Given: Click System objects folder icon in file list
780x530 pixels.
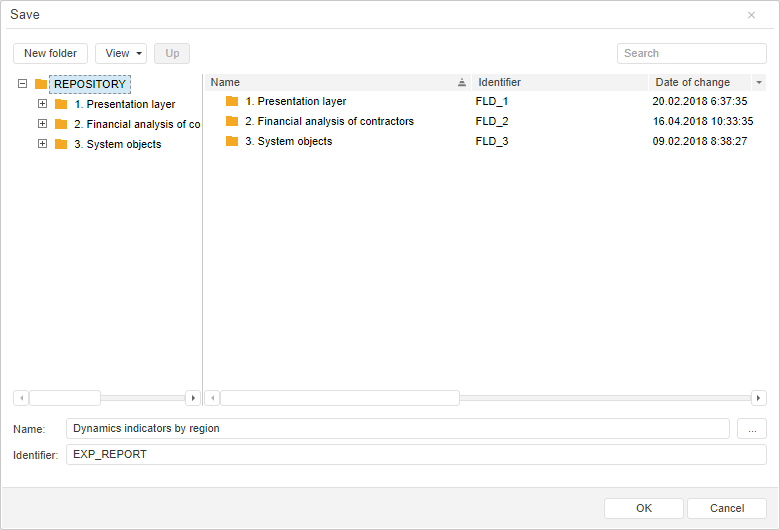Looking at the screenshot, I should tap(232, 141).
